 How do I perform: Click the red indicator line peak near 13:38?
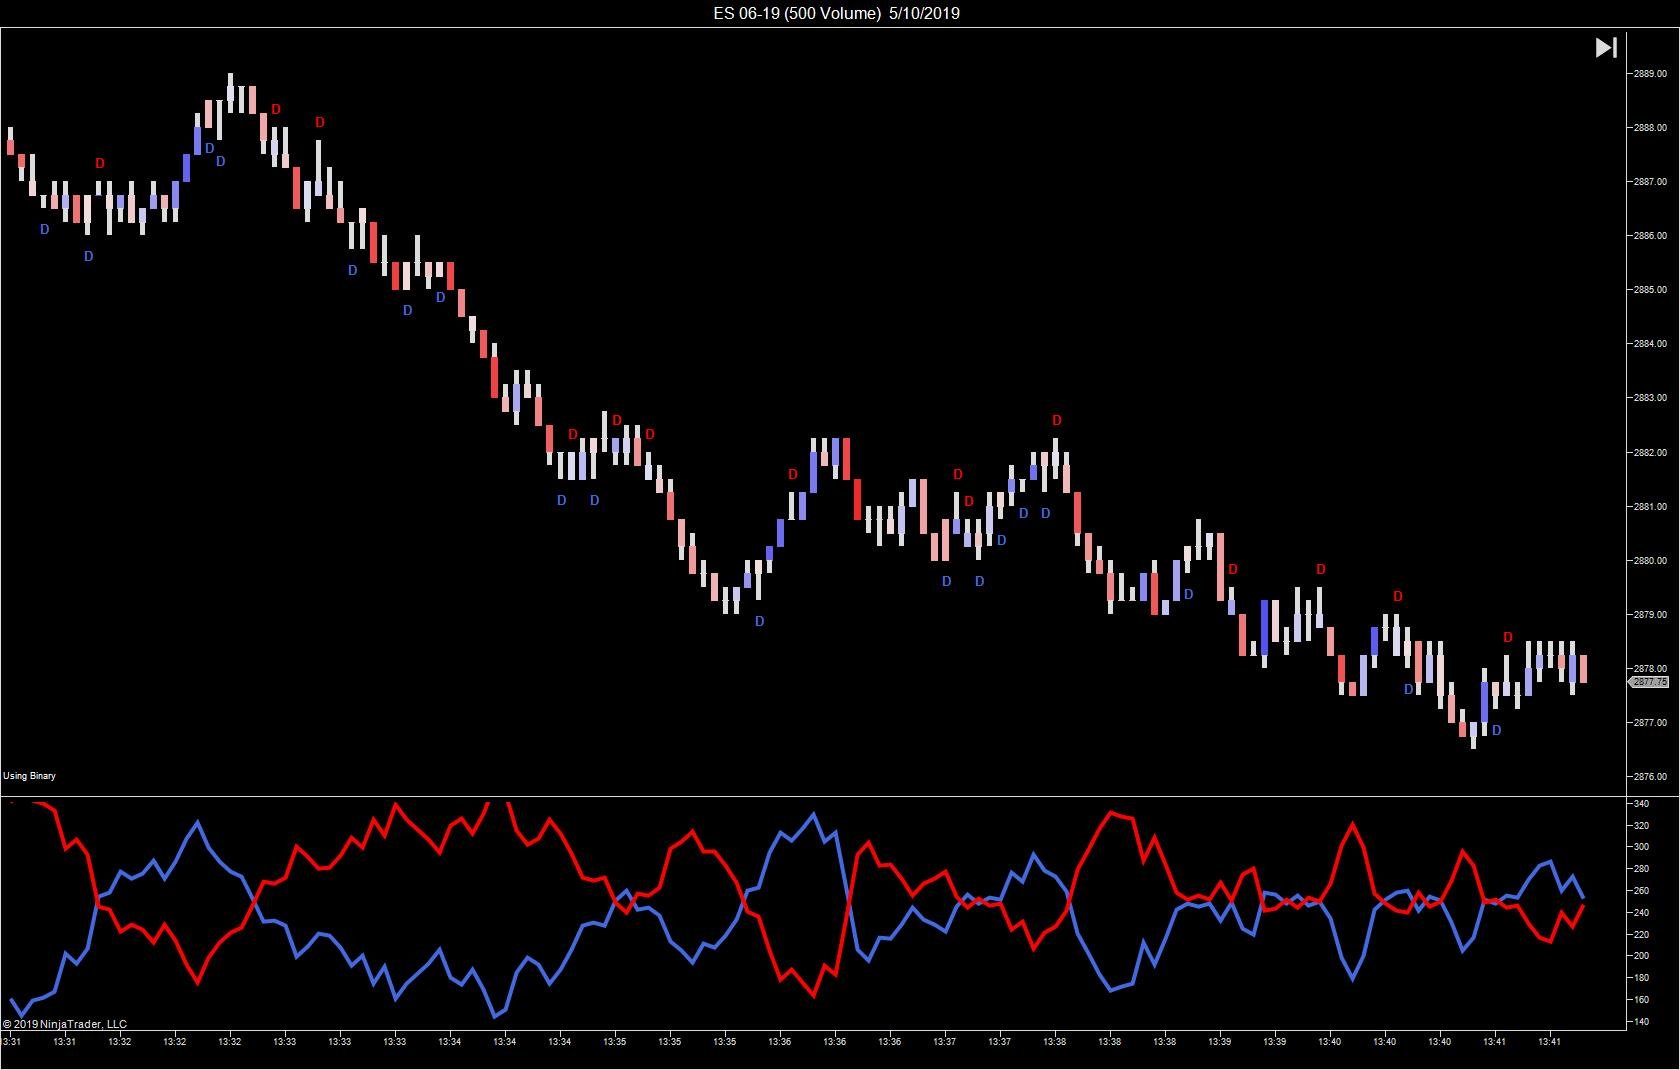1110,815
